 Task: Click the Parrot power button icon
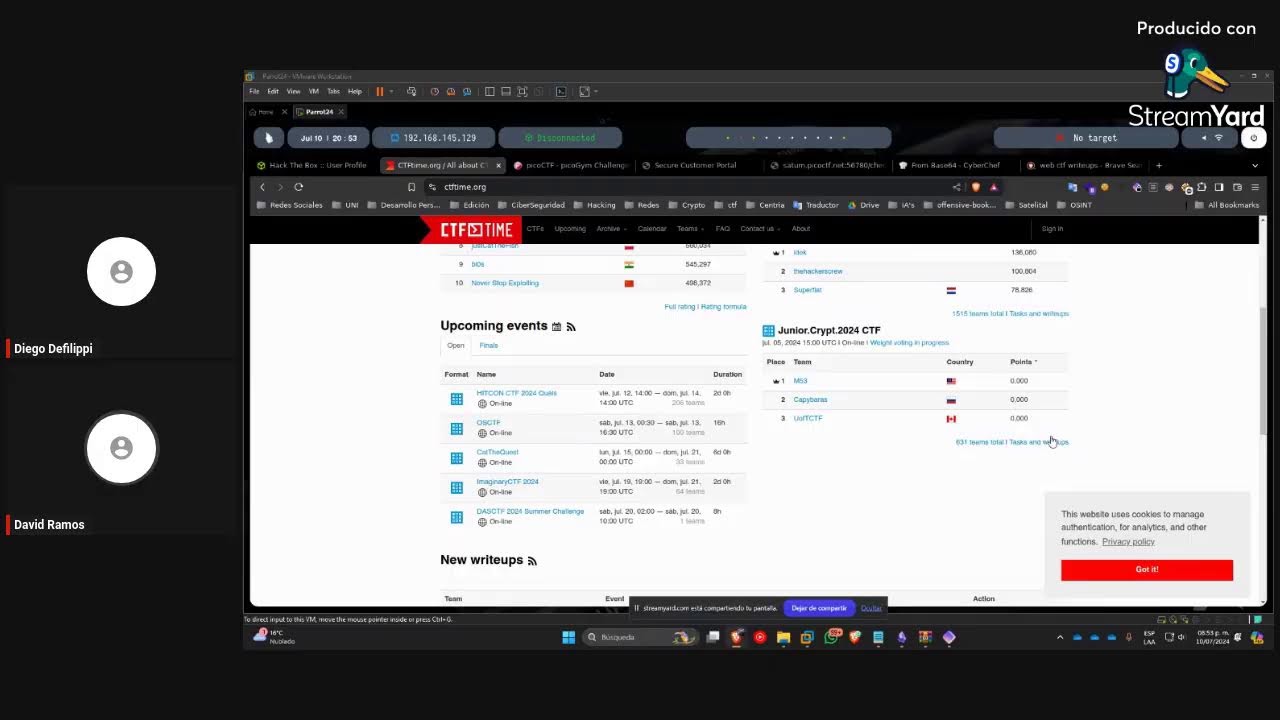point(1254,138)
